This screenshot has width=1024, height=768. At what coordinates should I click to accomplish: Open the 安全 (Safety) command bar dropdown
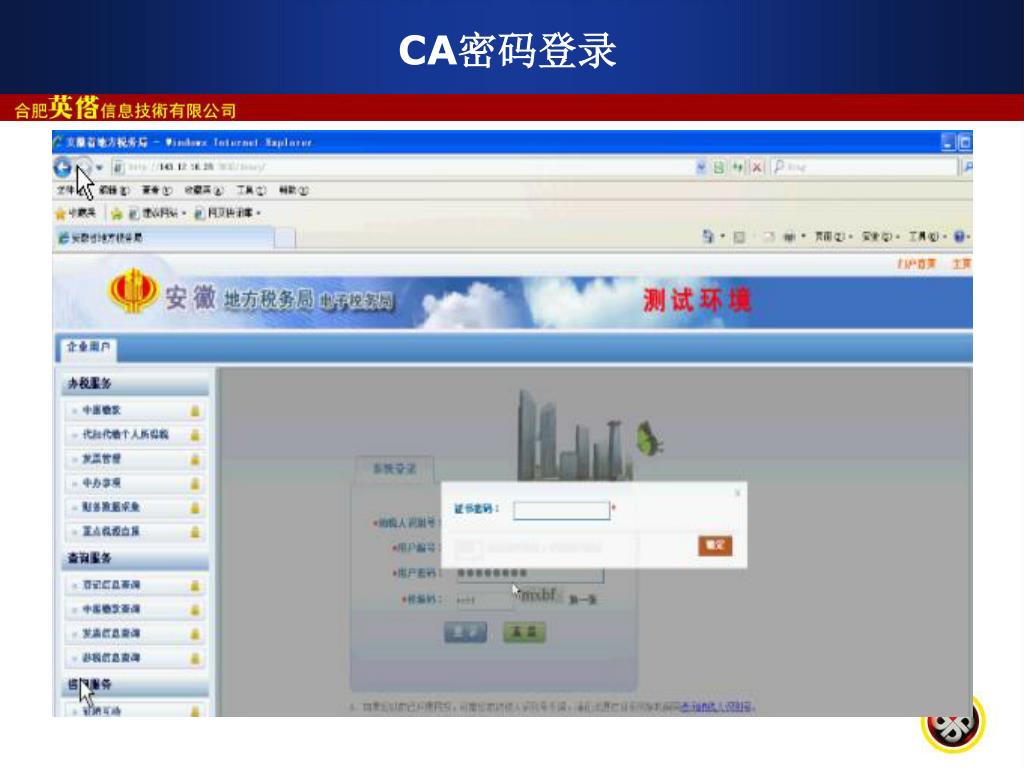[881, 237]
